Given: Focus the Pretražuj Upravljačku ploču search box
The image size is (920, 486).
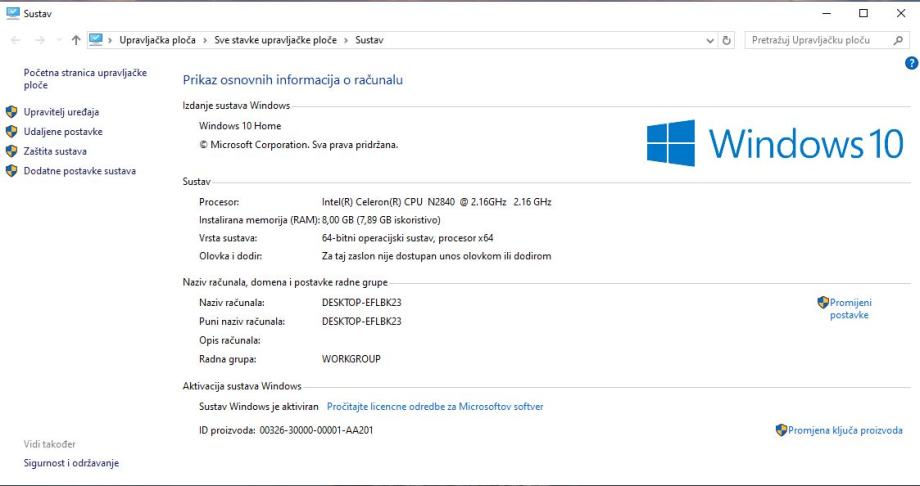Looking at the screenshot, I should (826, 40).
